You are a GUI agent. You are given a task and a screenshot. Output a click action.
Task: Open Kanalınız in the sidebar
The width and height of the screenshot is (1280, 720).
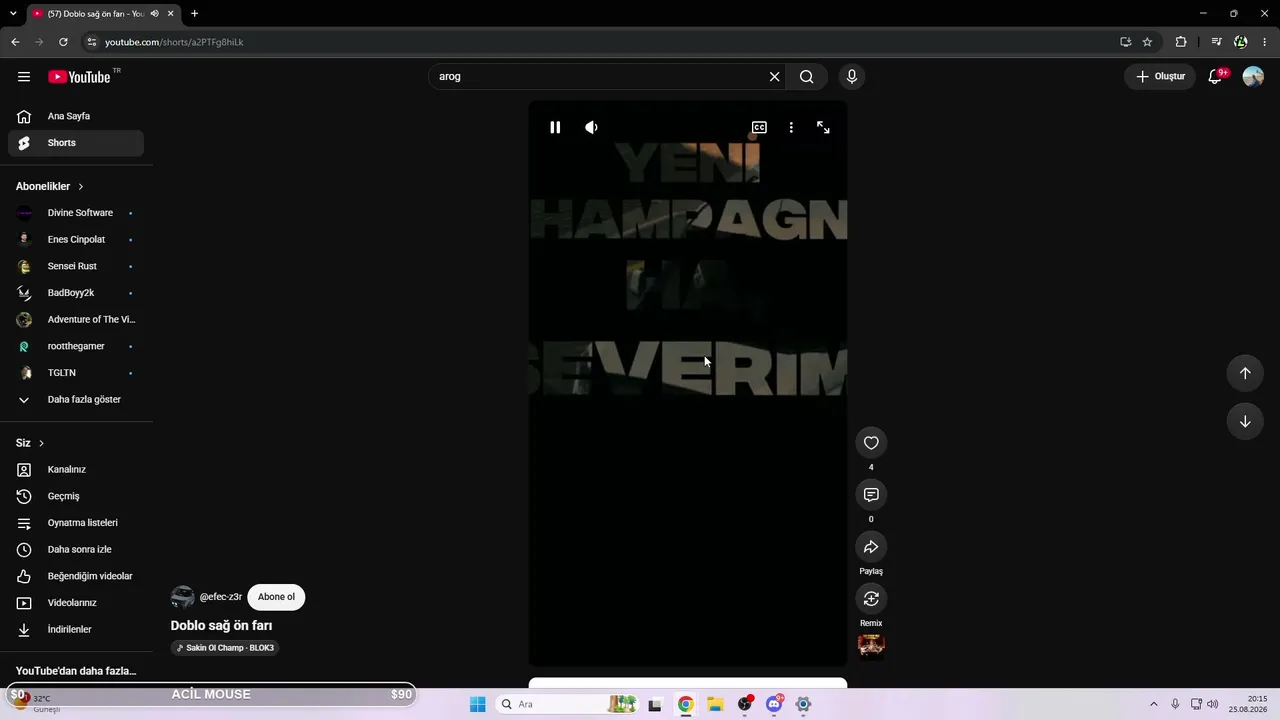coord(76,470)
